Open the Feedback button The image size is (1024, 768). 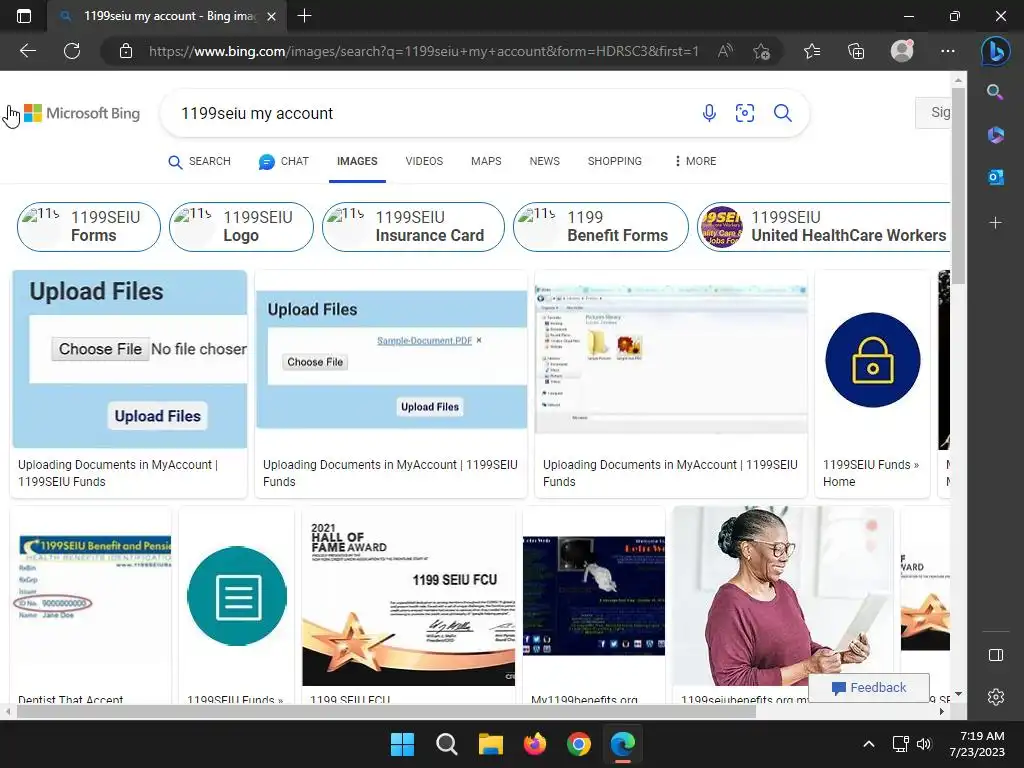(869, 687)
